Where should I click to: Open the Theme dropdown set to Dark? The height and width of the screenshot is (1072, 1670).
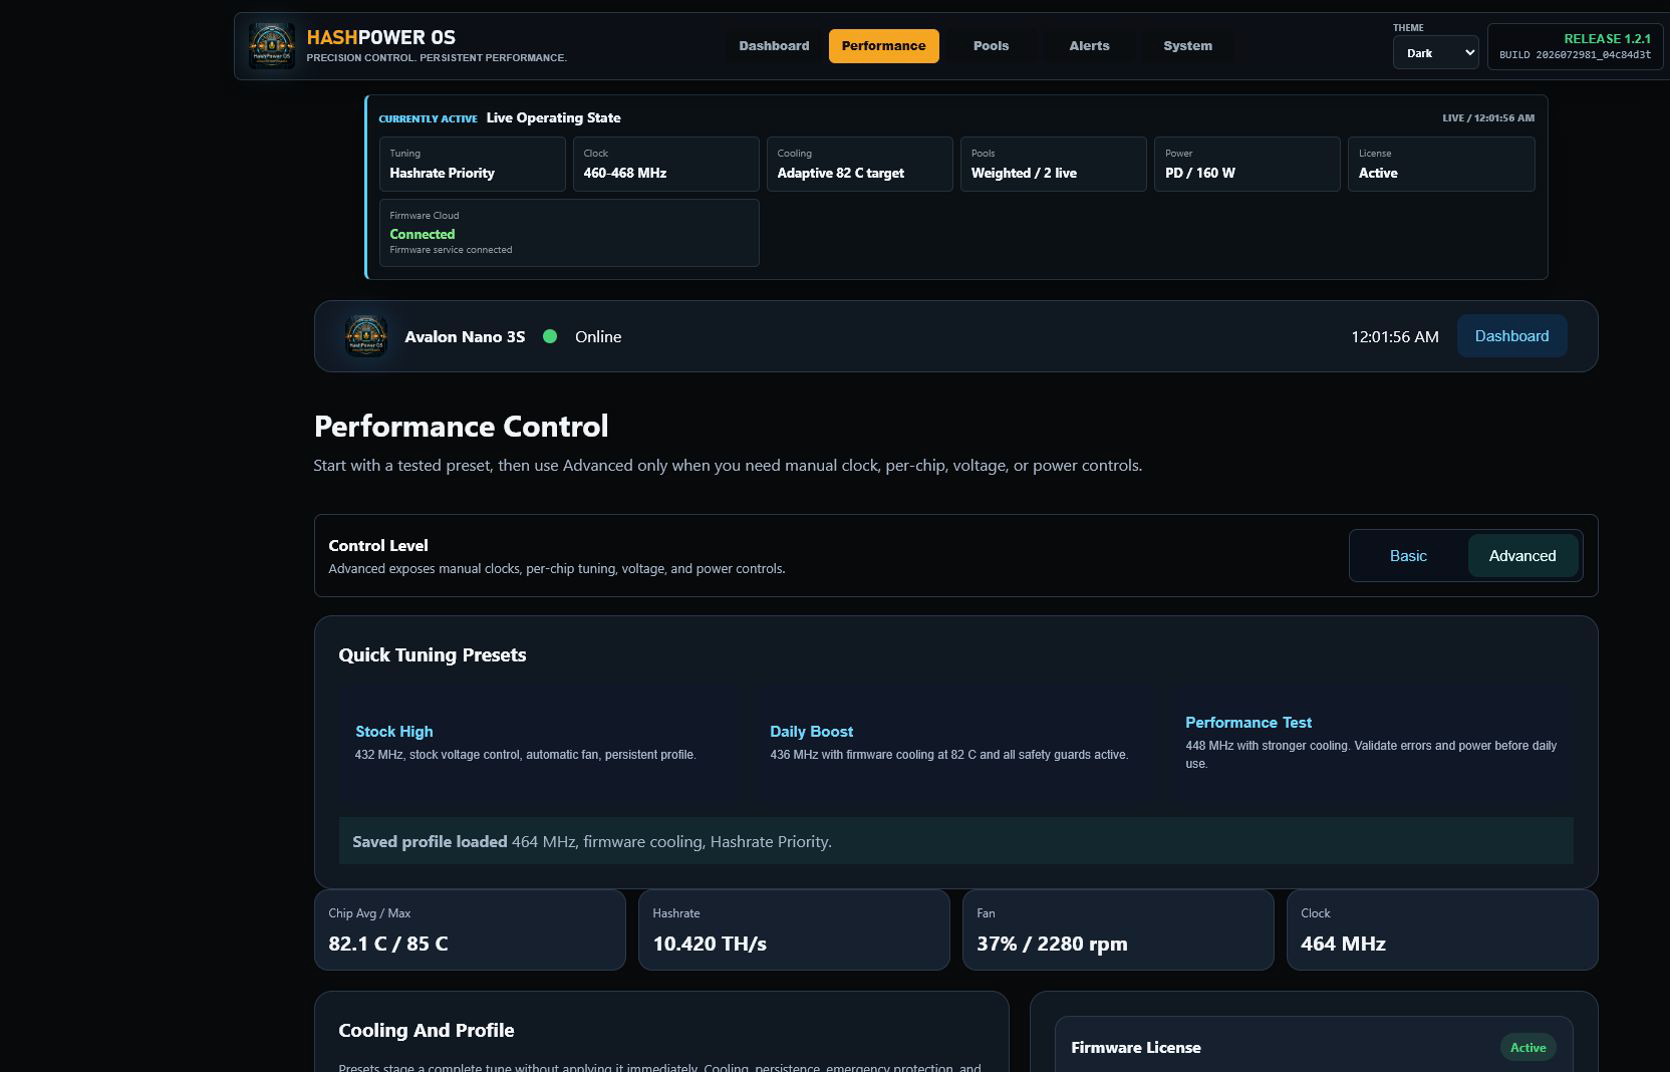[x=1436, y=53]
